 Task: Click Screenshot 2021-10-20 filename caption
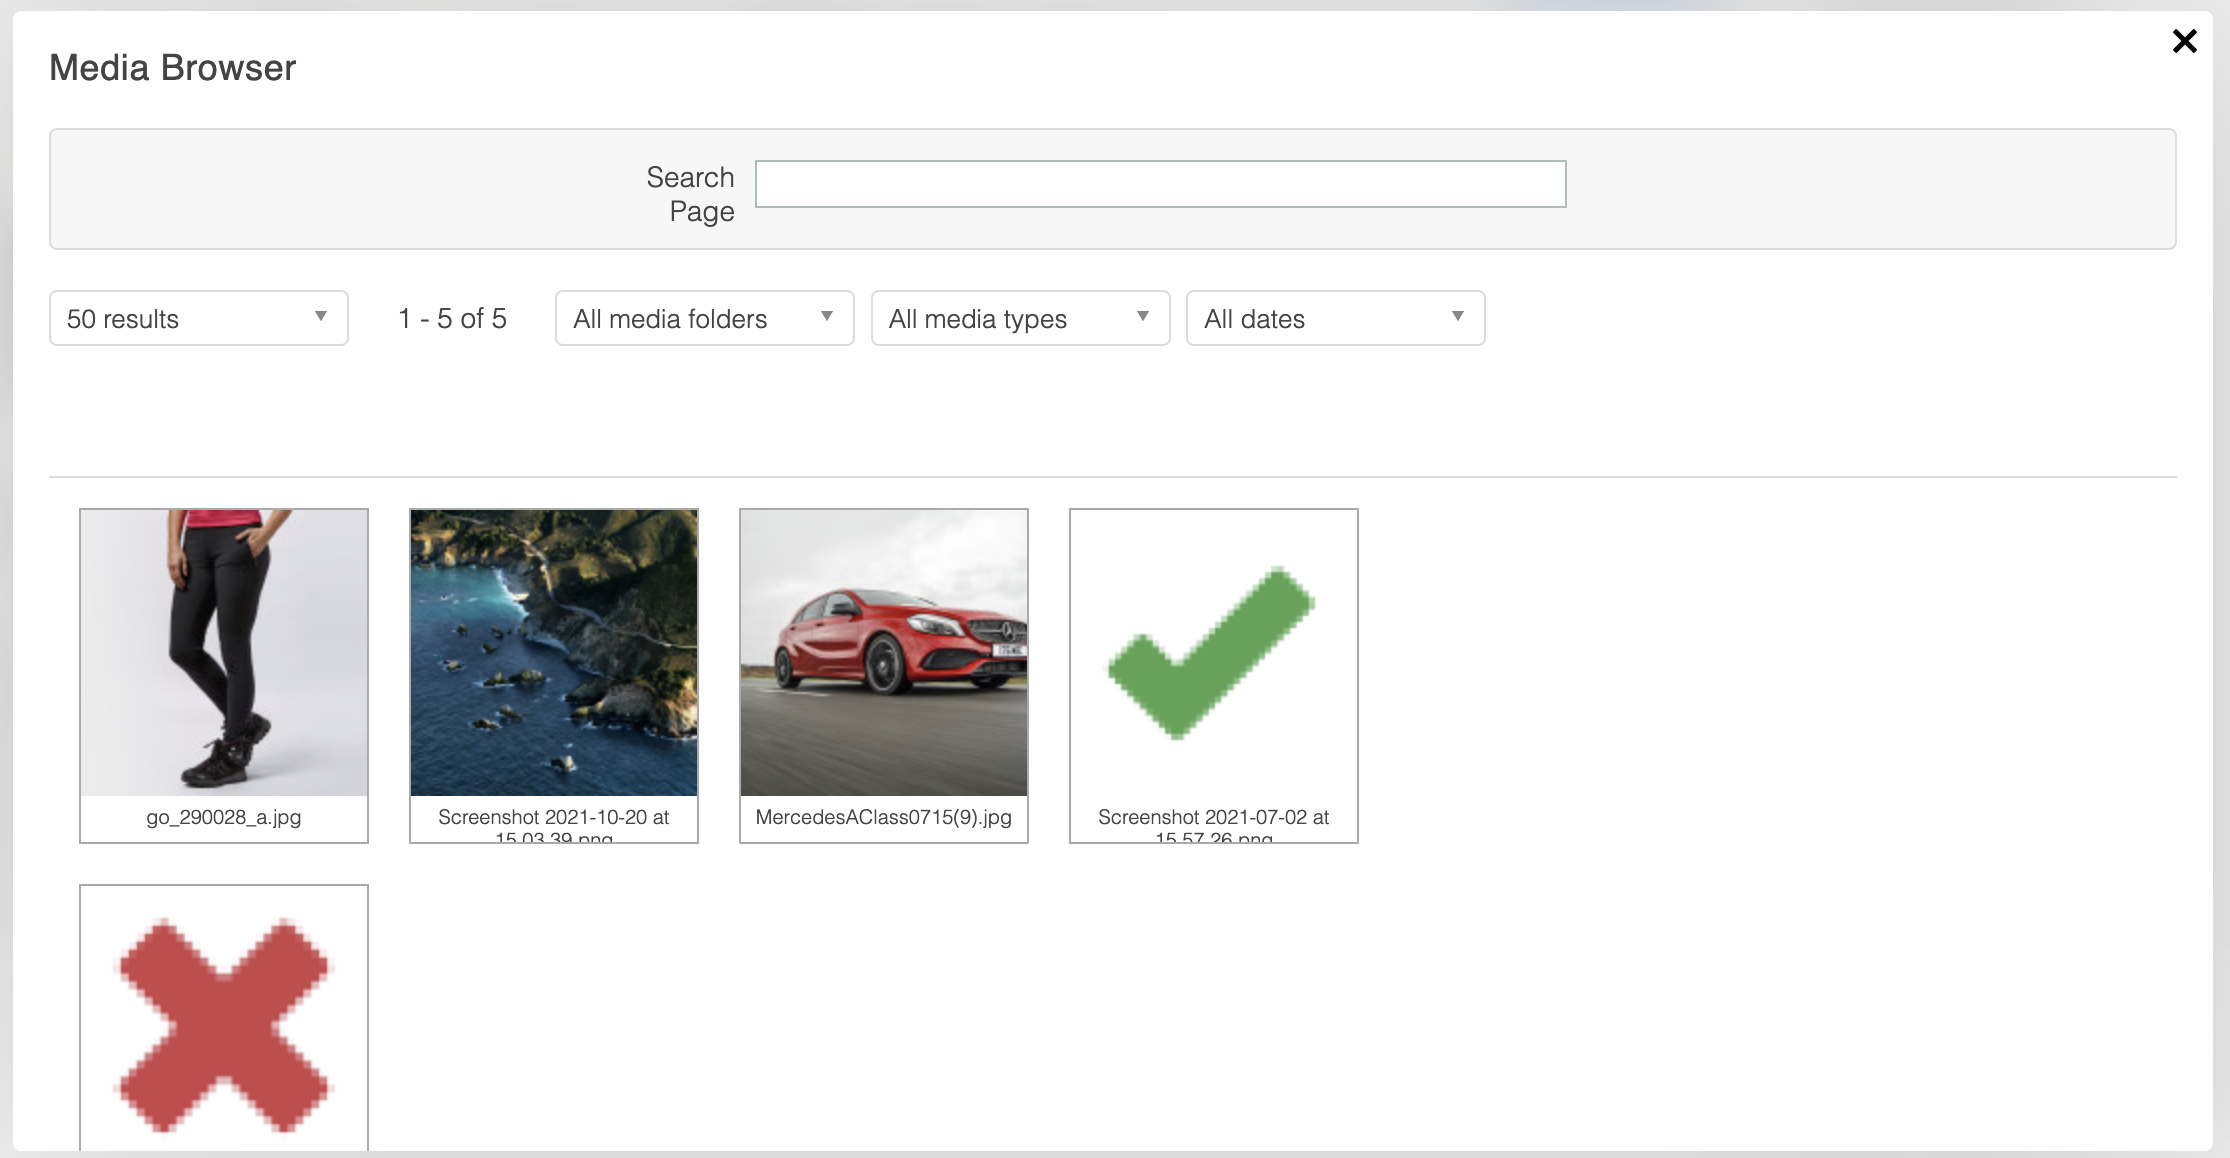pyautogui.click(x=554, y=819)
